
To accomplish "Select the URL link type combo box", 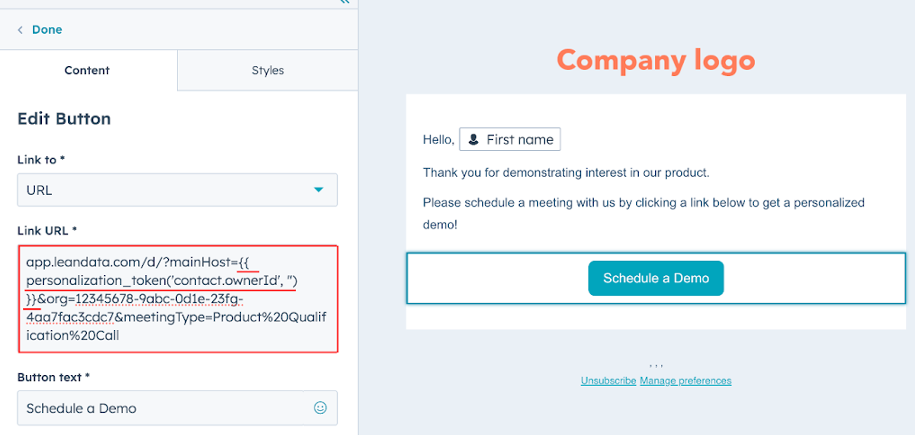I will click(x=177, y=190).
